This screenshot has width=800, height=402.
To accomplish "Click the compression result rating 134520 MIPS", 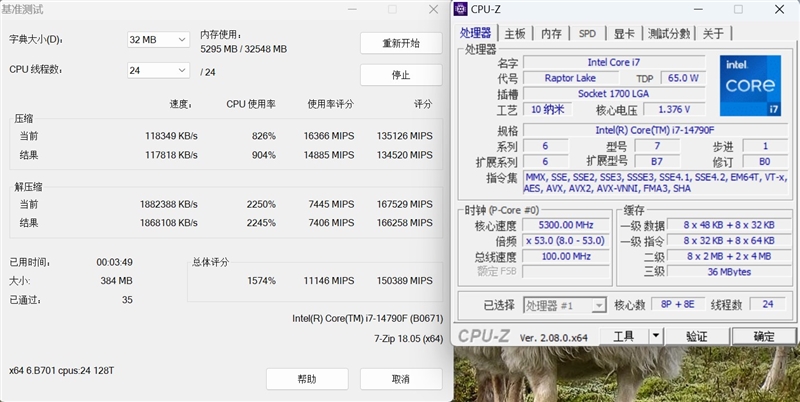I will tap(405, 155).
